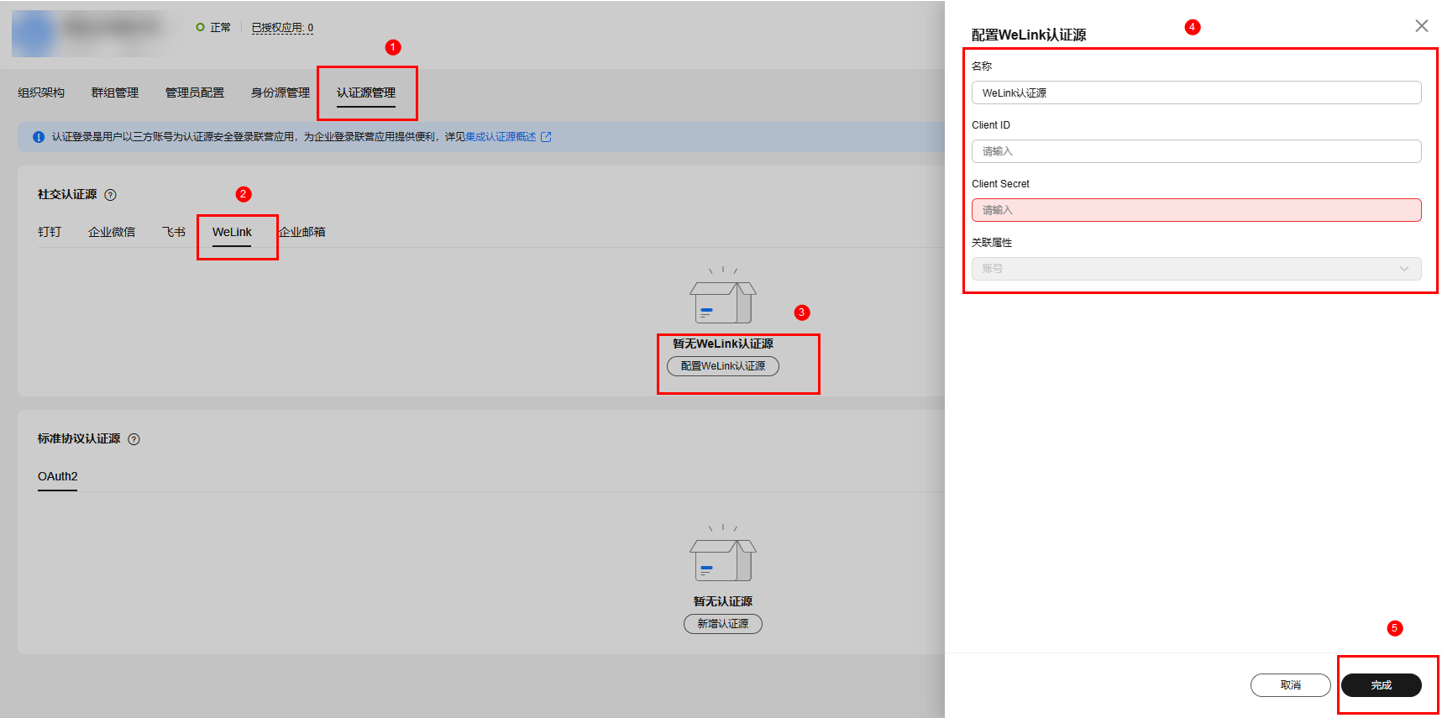This screenshot has height=726, width=1449.
Task: Click help icon next to 社交认证源
Action: [x=110, y=195]
